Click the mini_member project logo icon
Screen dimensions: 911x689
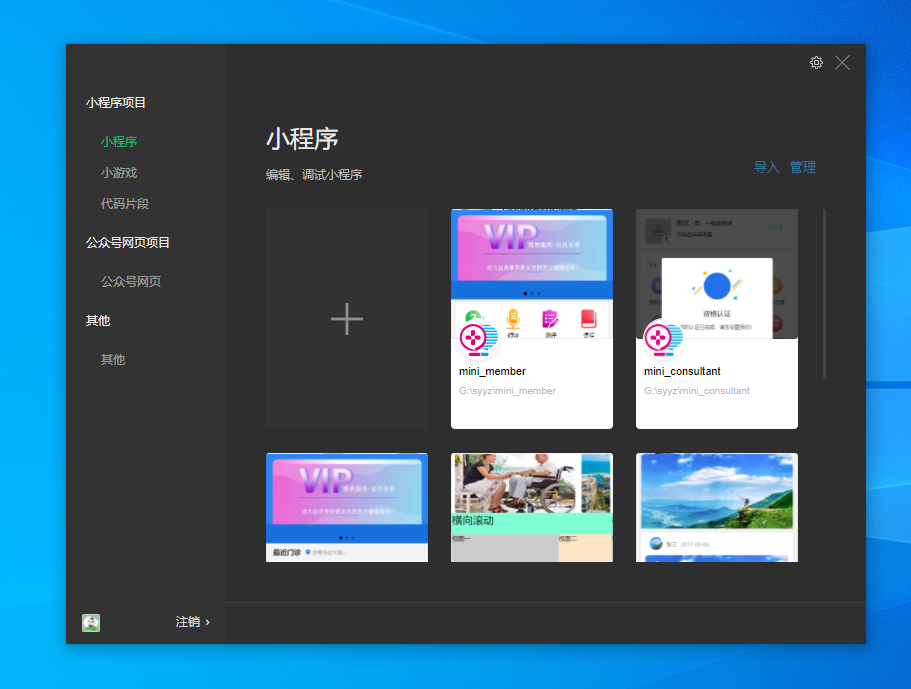(479, 339)
